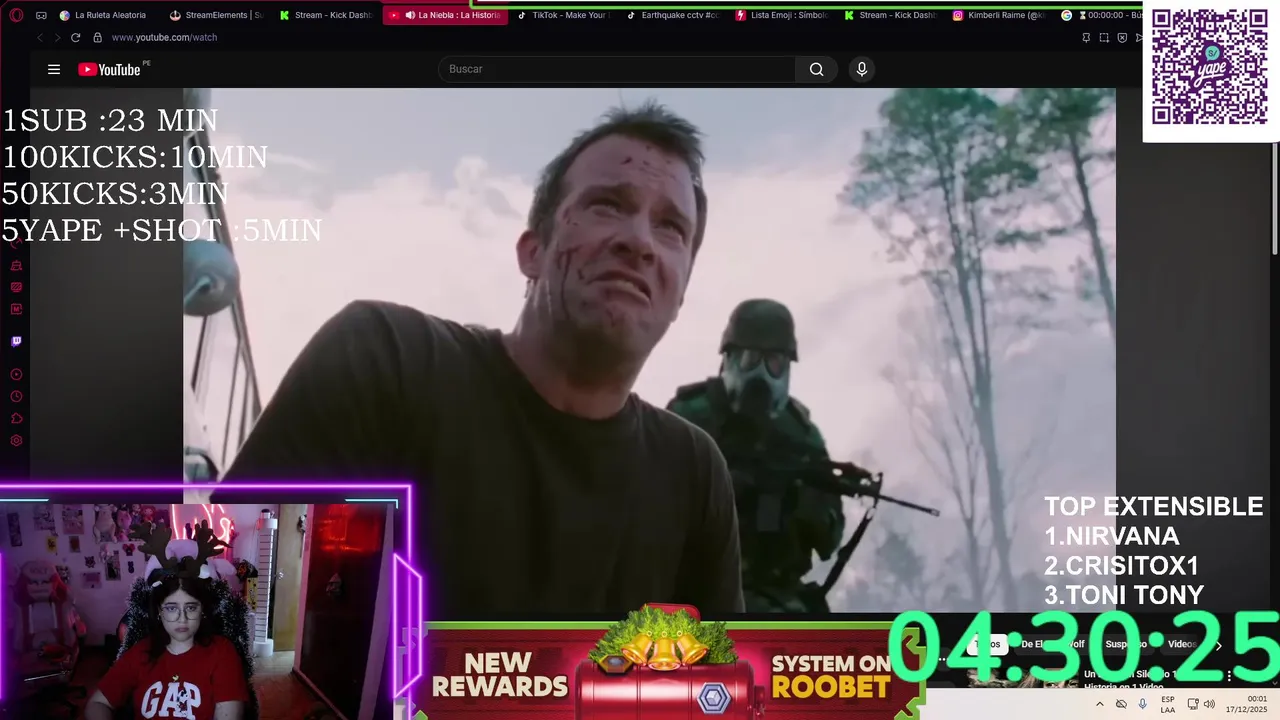Select the Todos filter chip
The image size is (1280, 720).
click(x=987, y=644)
